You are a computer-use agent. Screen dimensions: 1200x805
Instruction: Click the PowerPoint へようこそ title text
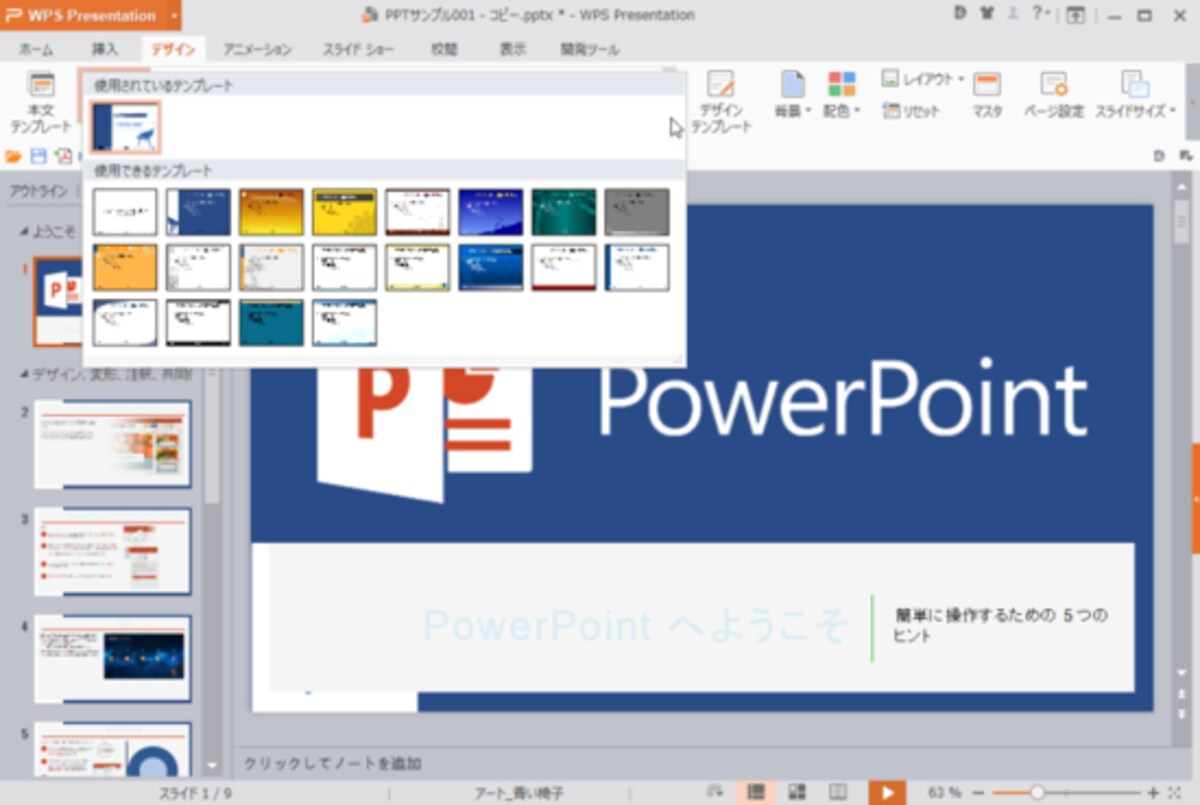coord(636,627)
